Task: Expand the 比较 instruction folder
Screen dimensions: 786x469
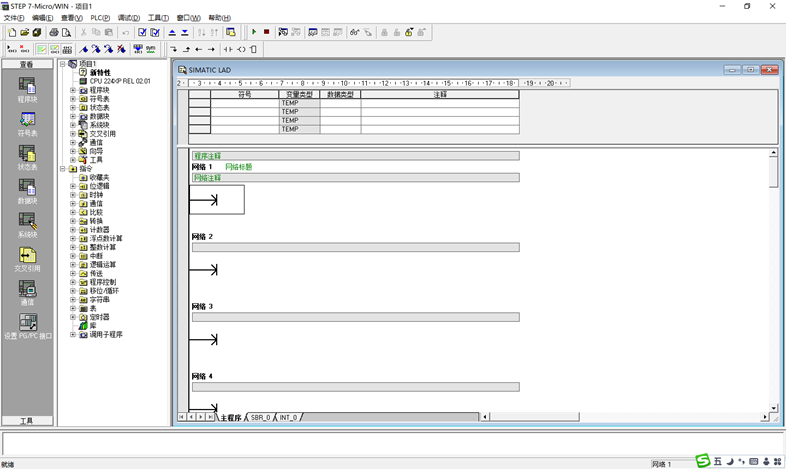Action: tap(73, 212)
